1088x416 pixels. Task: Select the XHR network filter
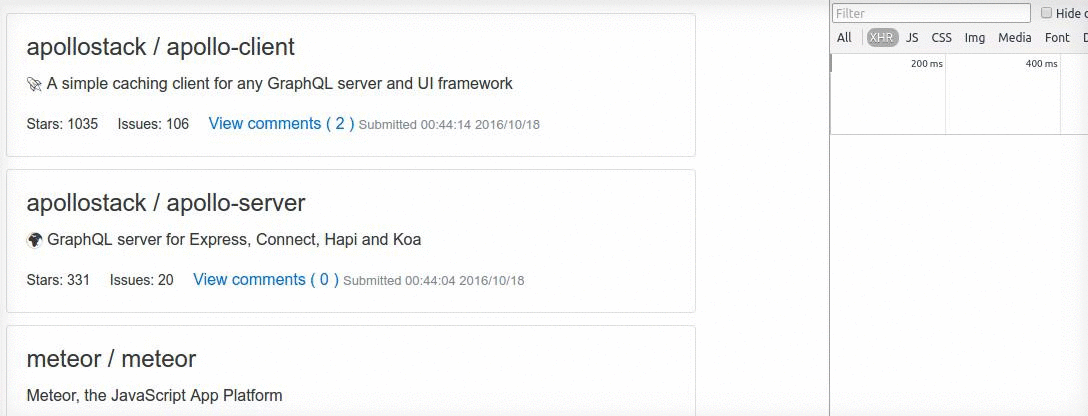[882, 38]
